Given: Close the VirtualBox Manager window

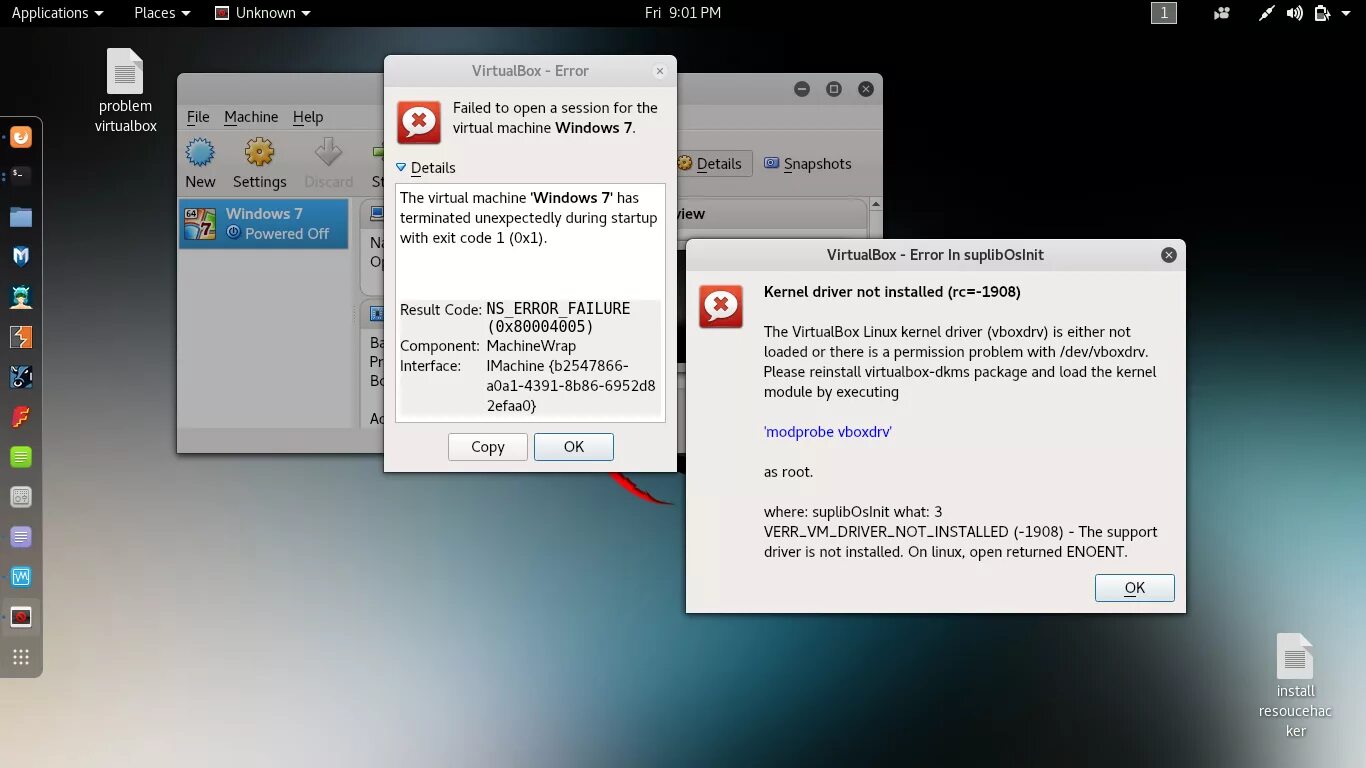Looking at the screenshot, I should pyautogui.click(x=866, y=89).
